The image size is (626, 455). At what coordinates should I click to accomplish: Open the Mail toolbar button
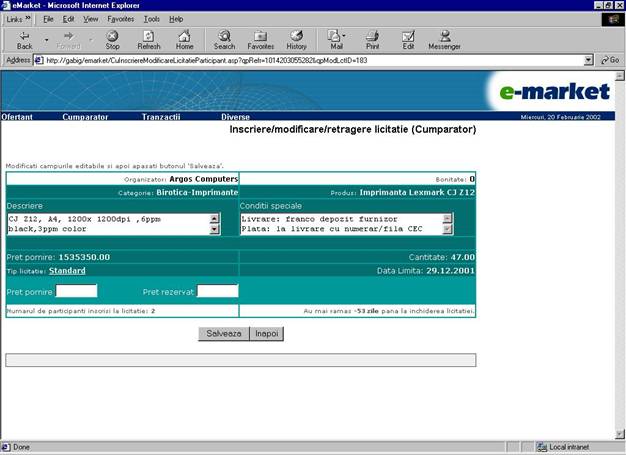click(x=335, y=39)
